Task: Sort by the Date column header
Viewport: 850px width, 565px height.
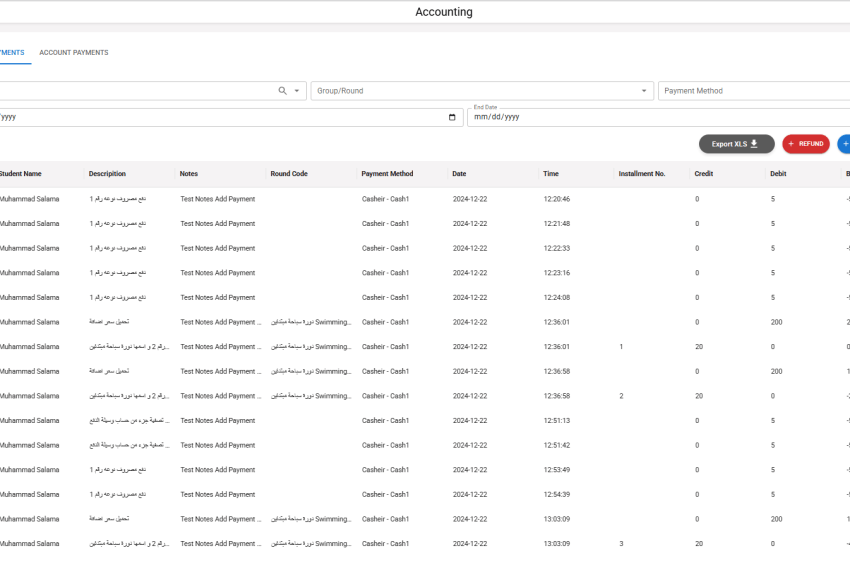Action: click(459, 174)
